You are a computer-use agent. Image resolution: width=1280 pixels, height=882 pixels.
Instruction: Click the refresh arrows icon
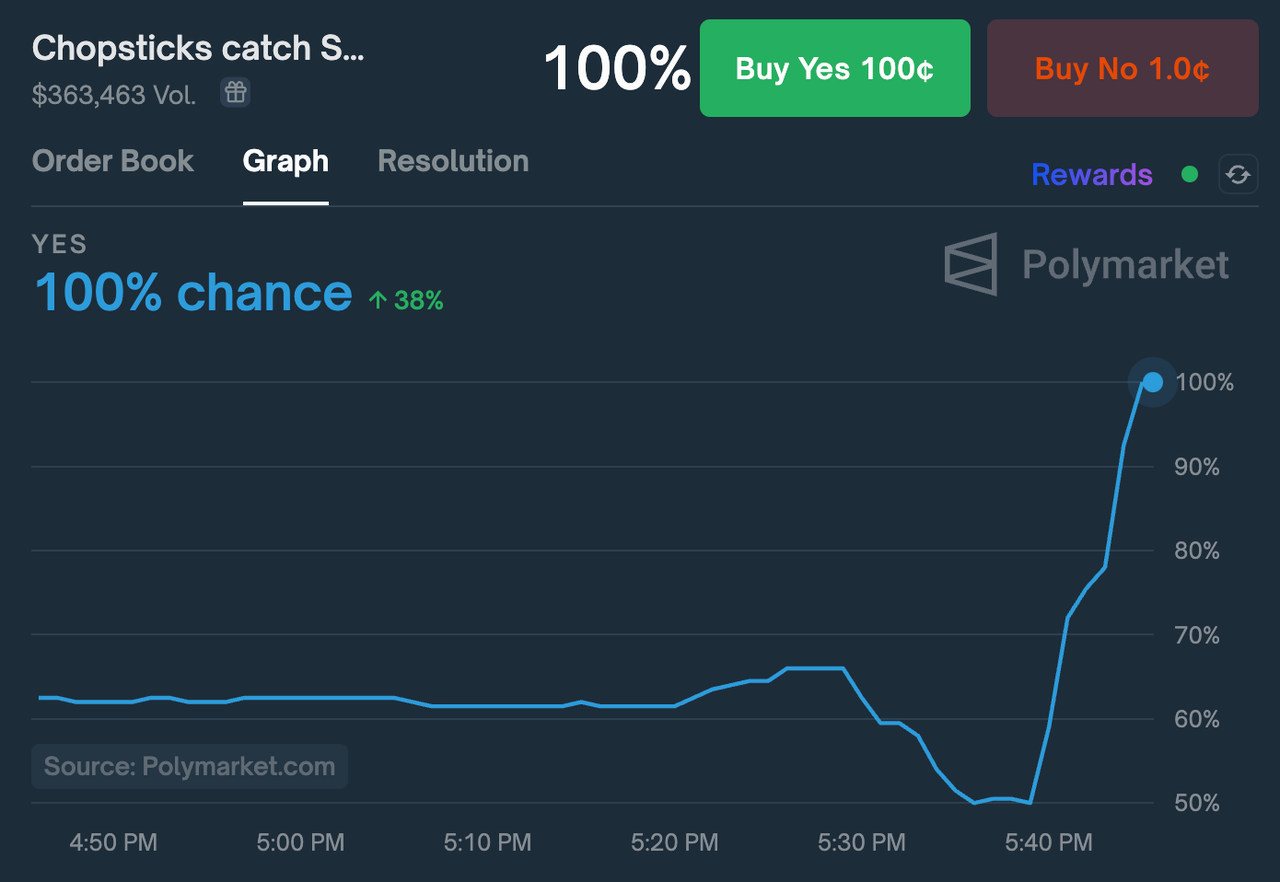pos(1238,175)
